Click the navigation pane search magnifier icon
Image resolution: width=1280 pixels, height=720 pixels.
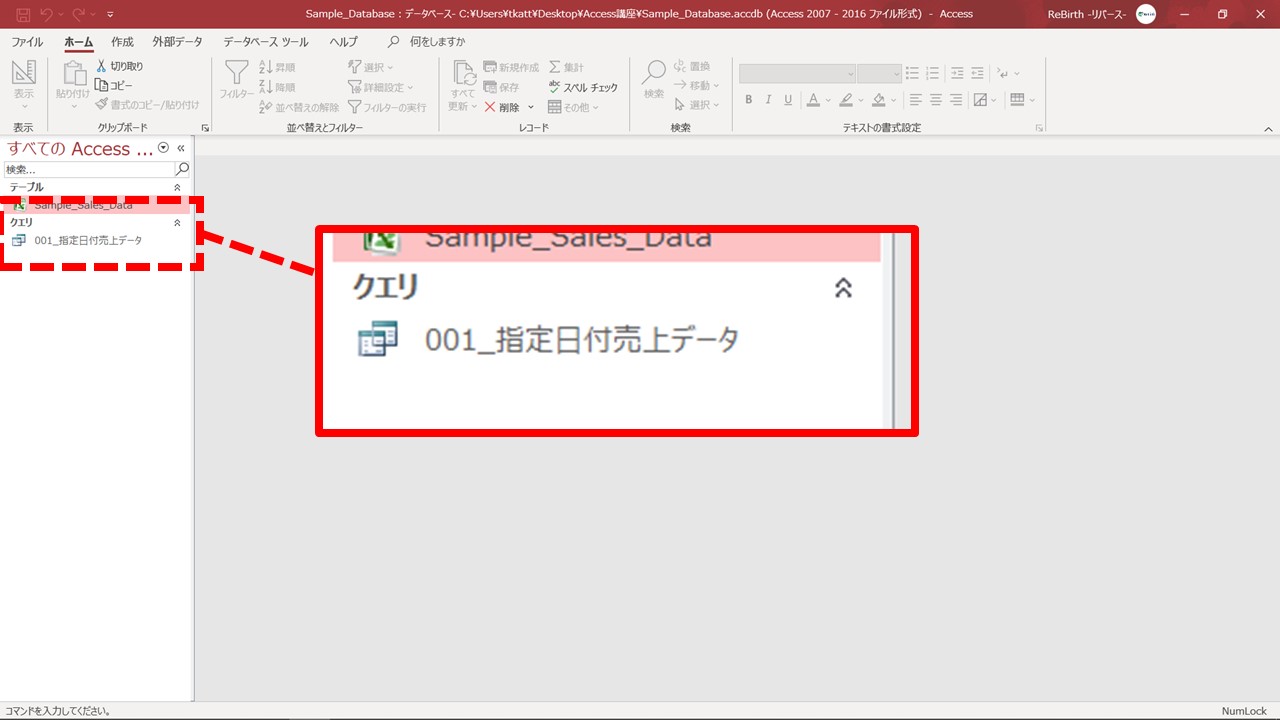click(182, 169)
